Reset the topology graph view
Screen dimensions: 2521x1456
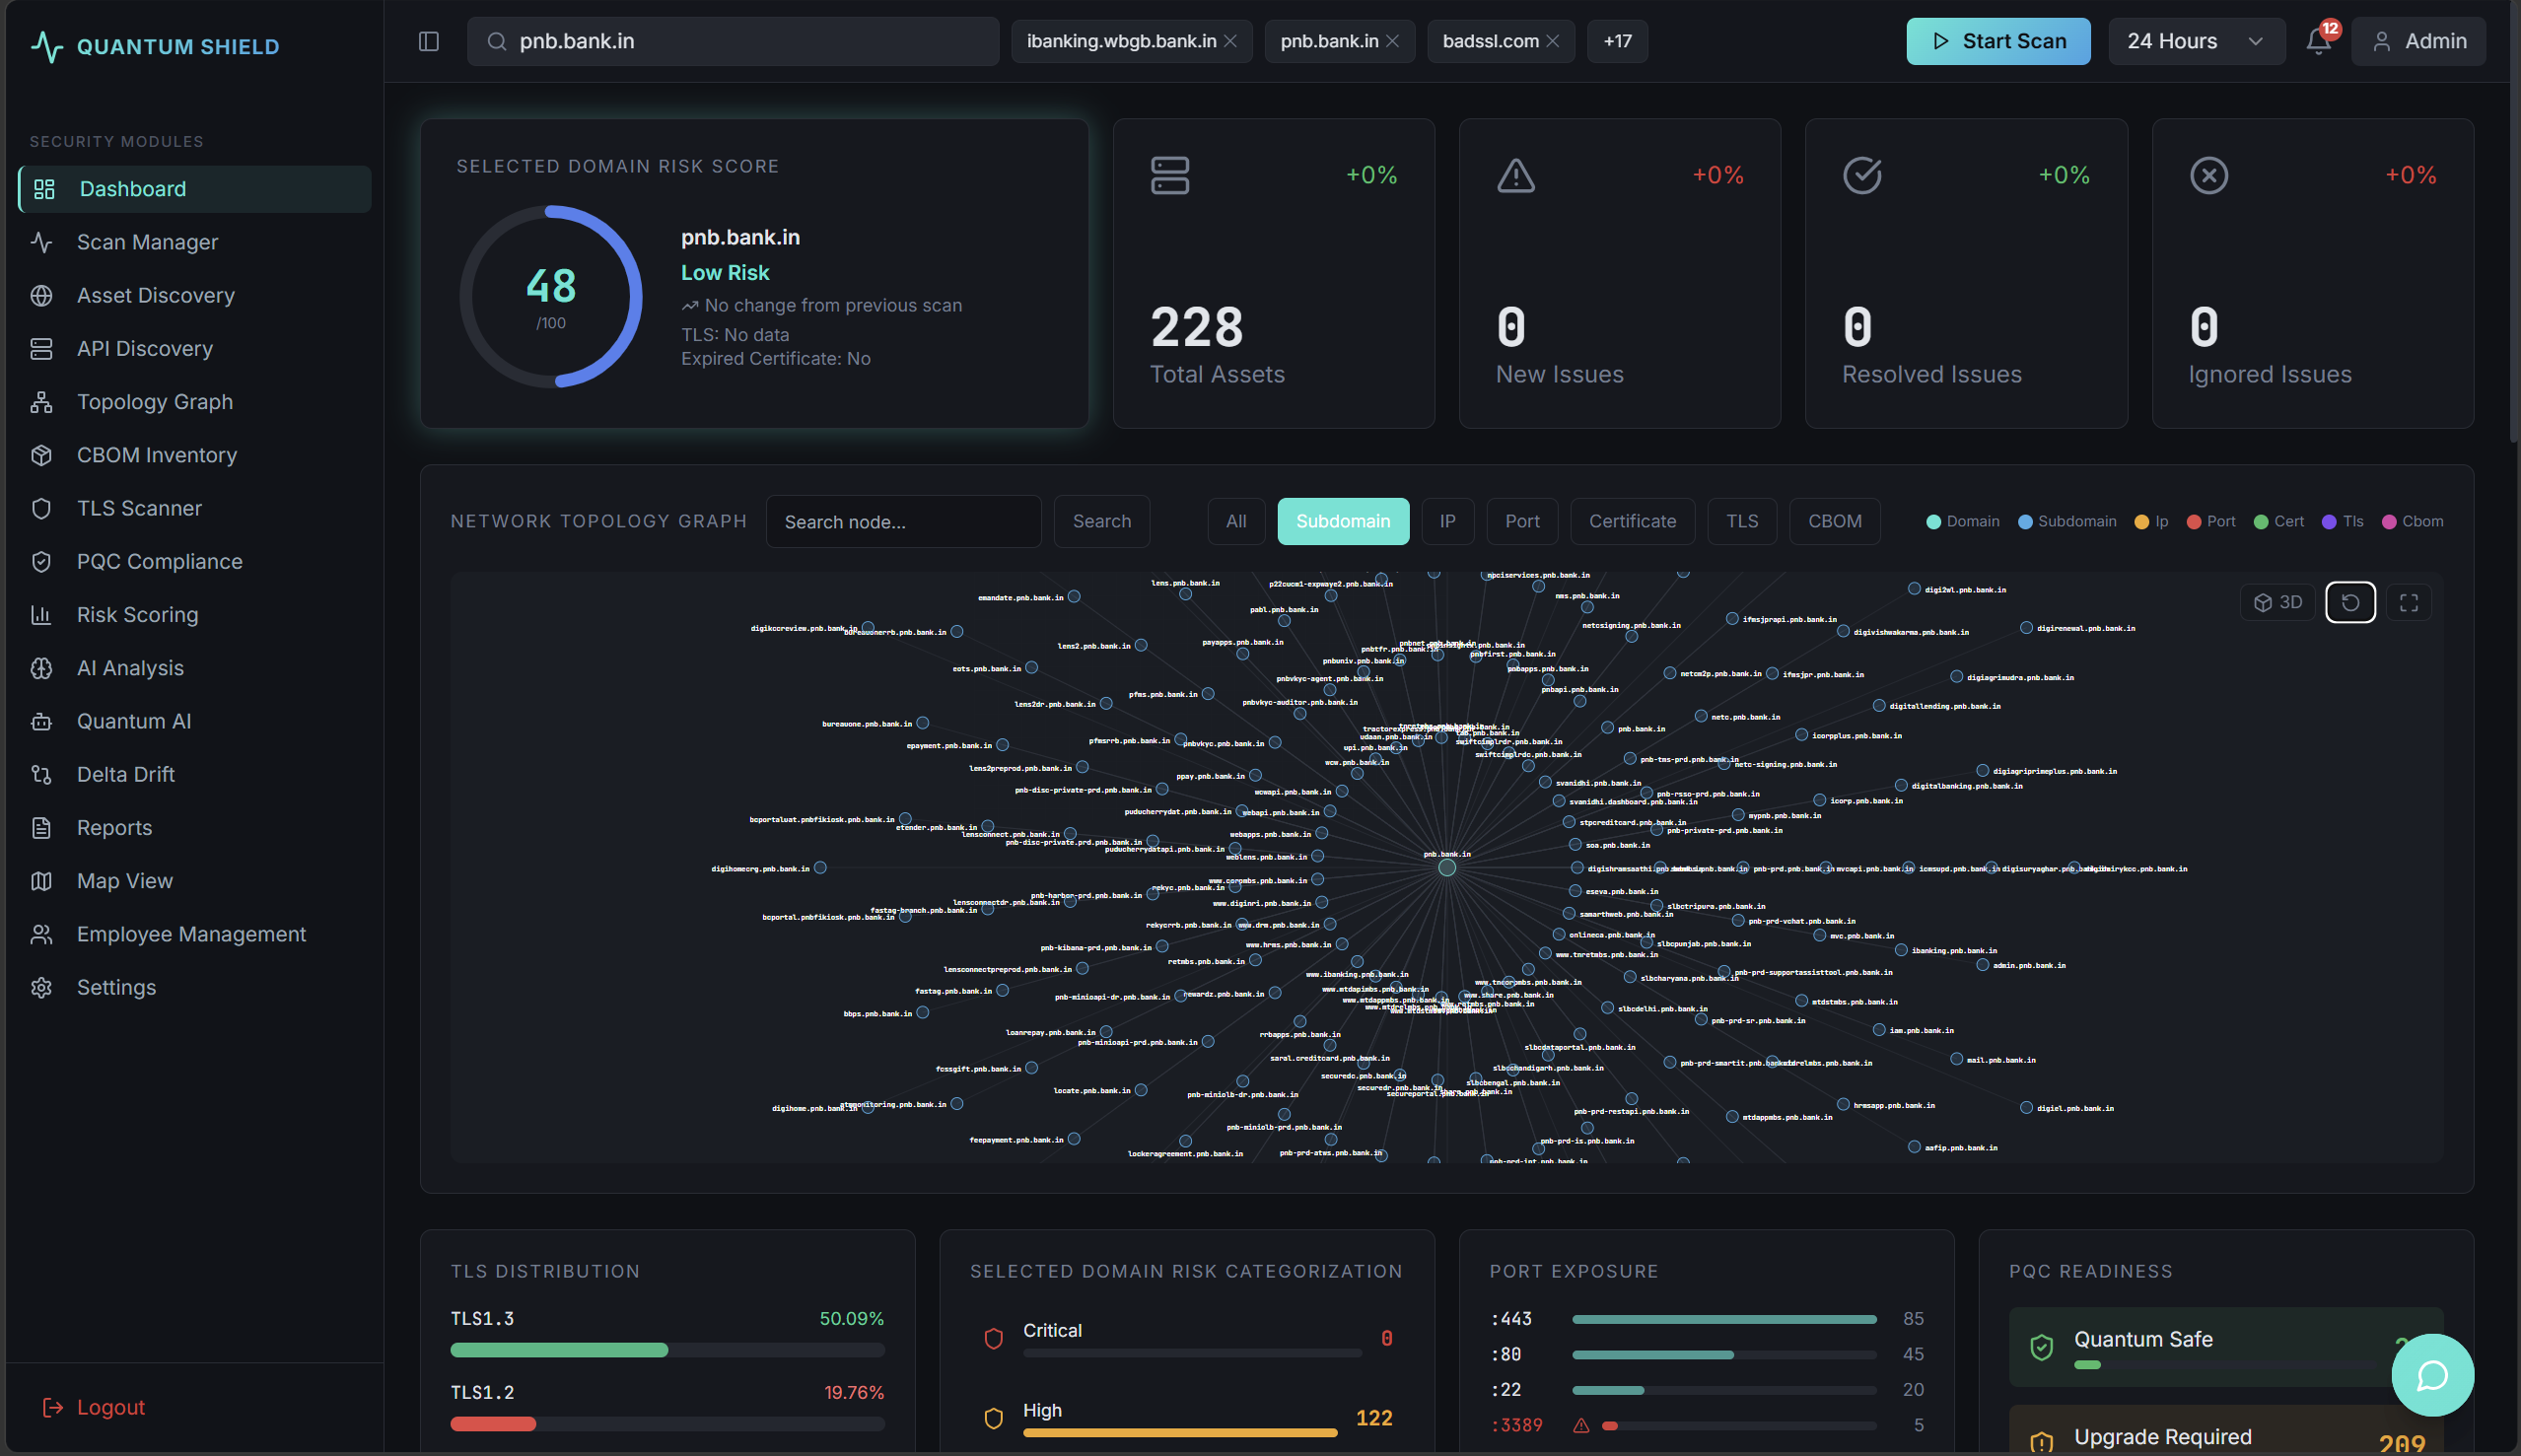tap(2350, 602)
